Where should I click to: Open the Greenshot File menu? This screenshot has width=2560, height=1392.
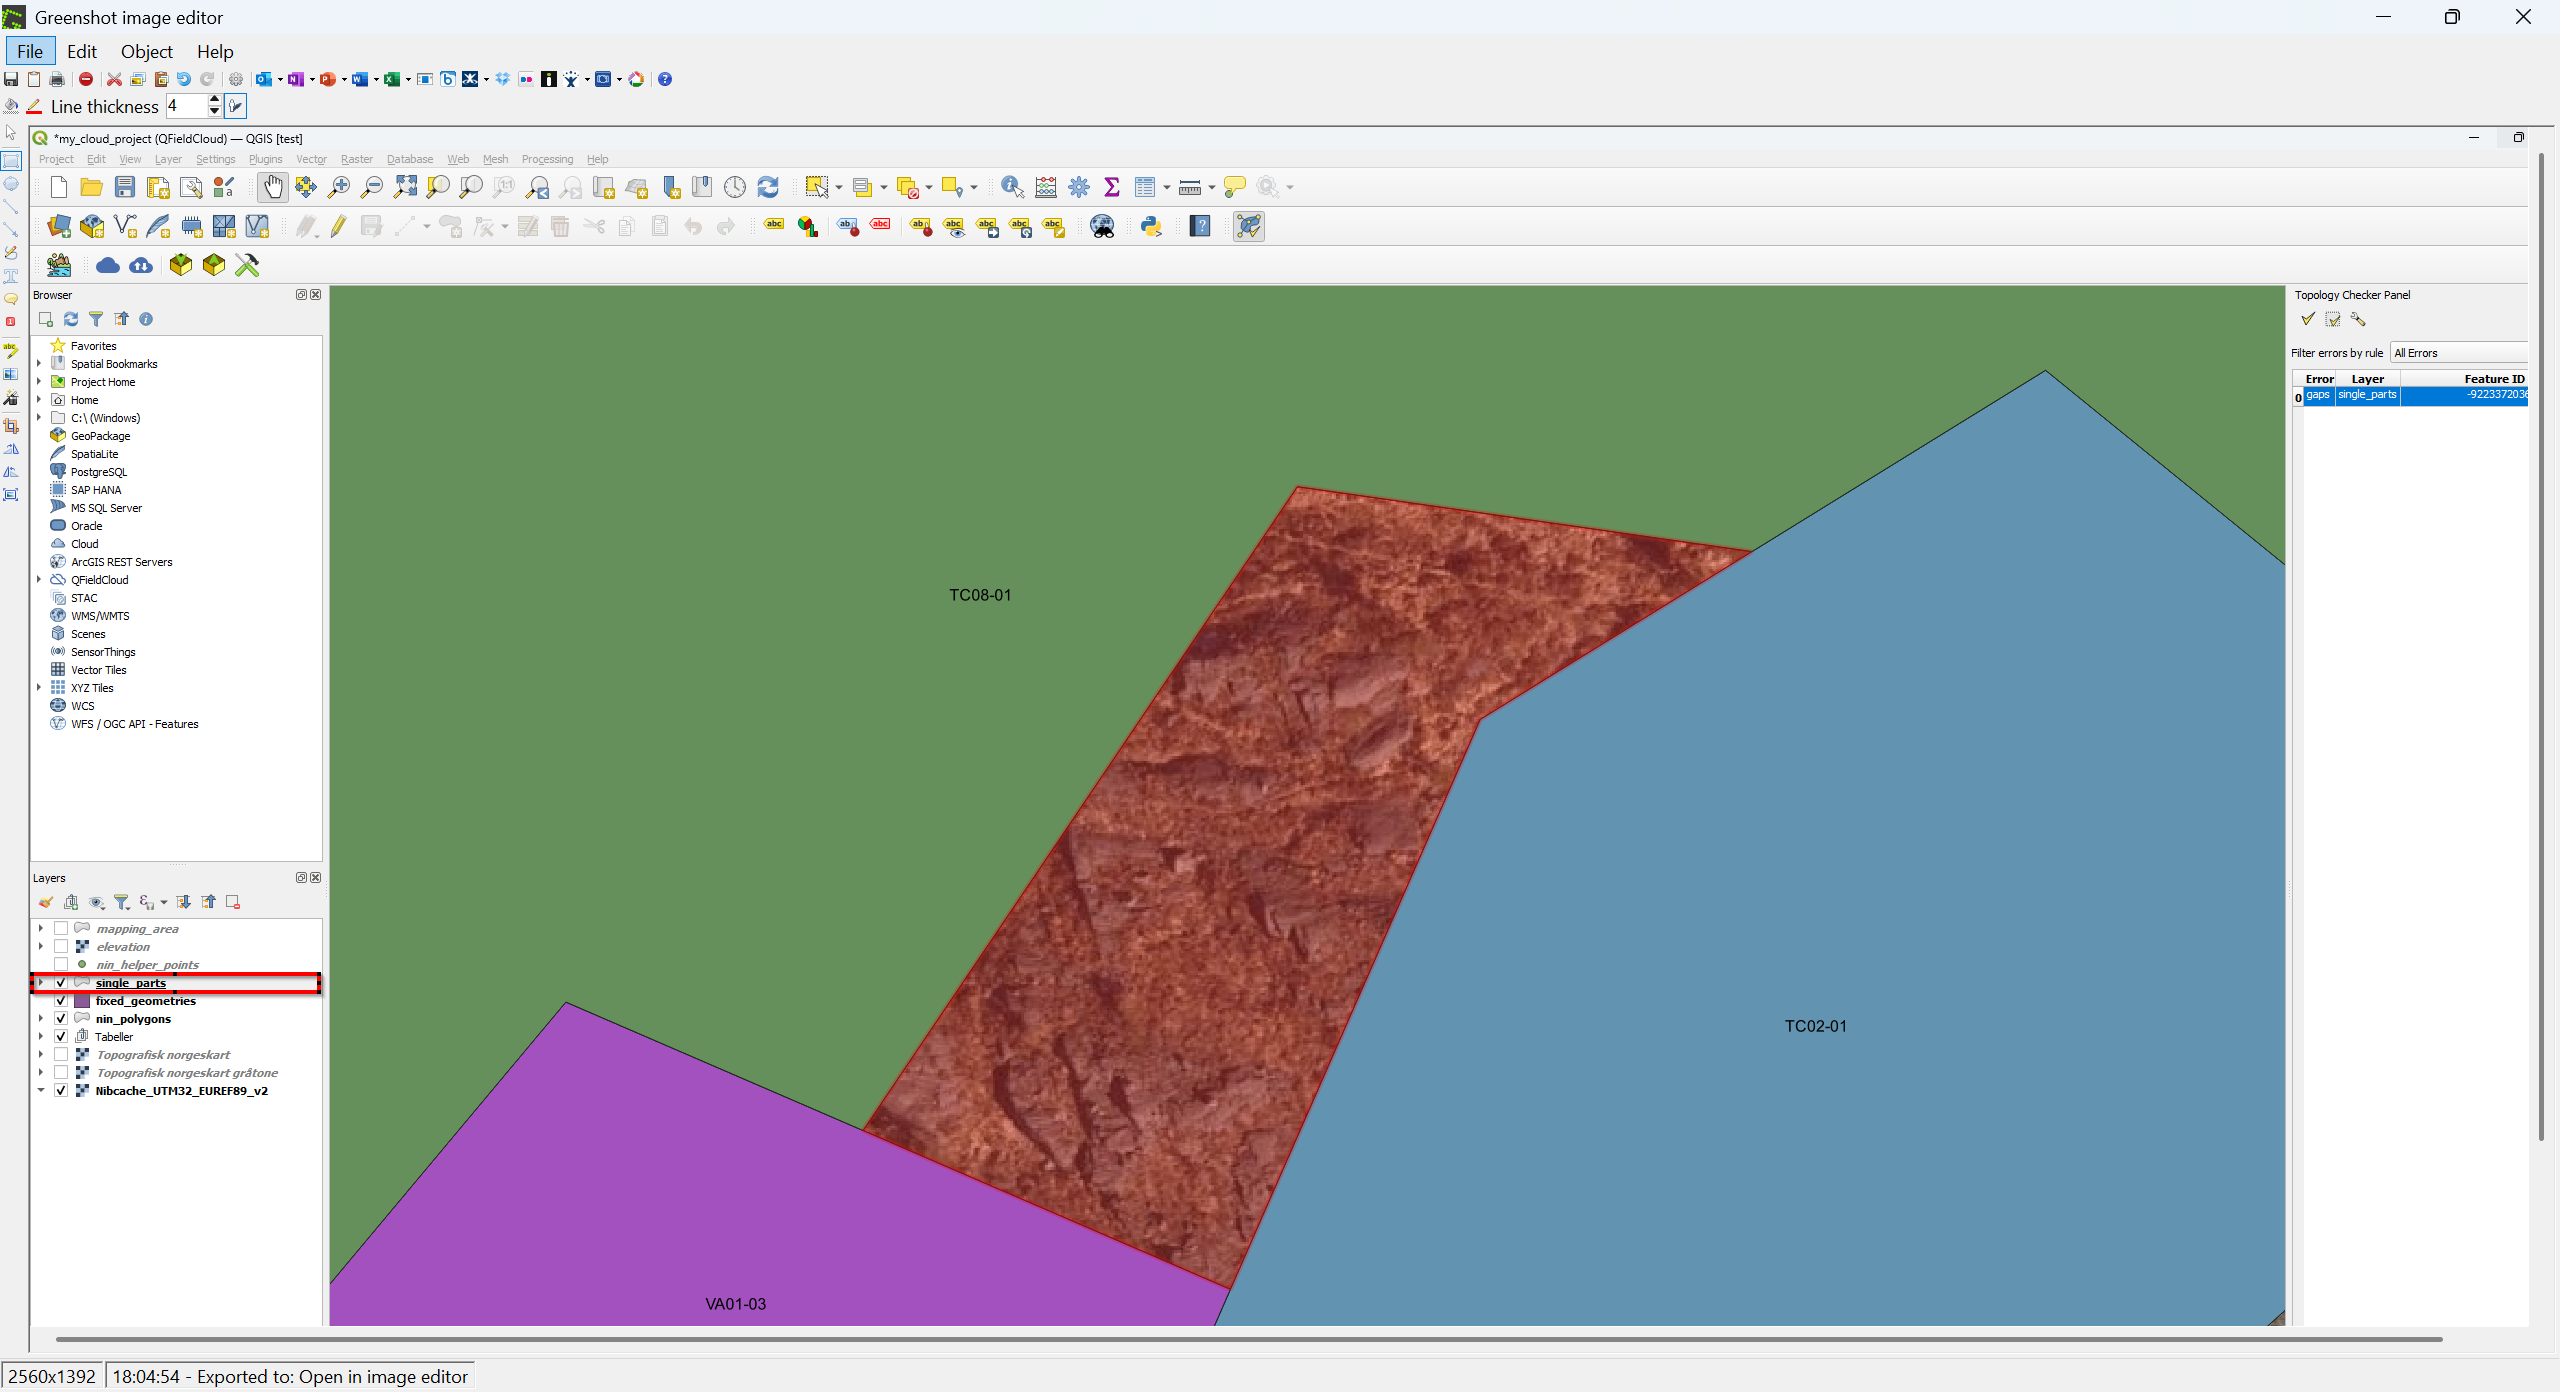[x=30, y=51]
